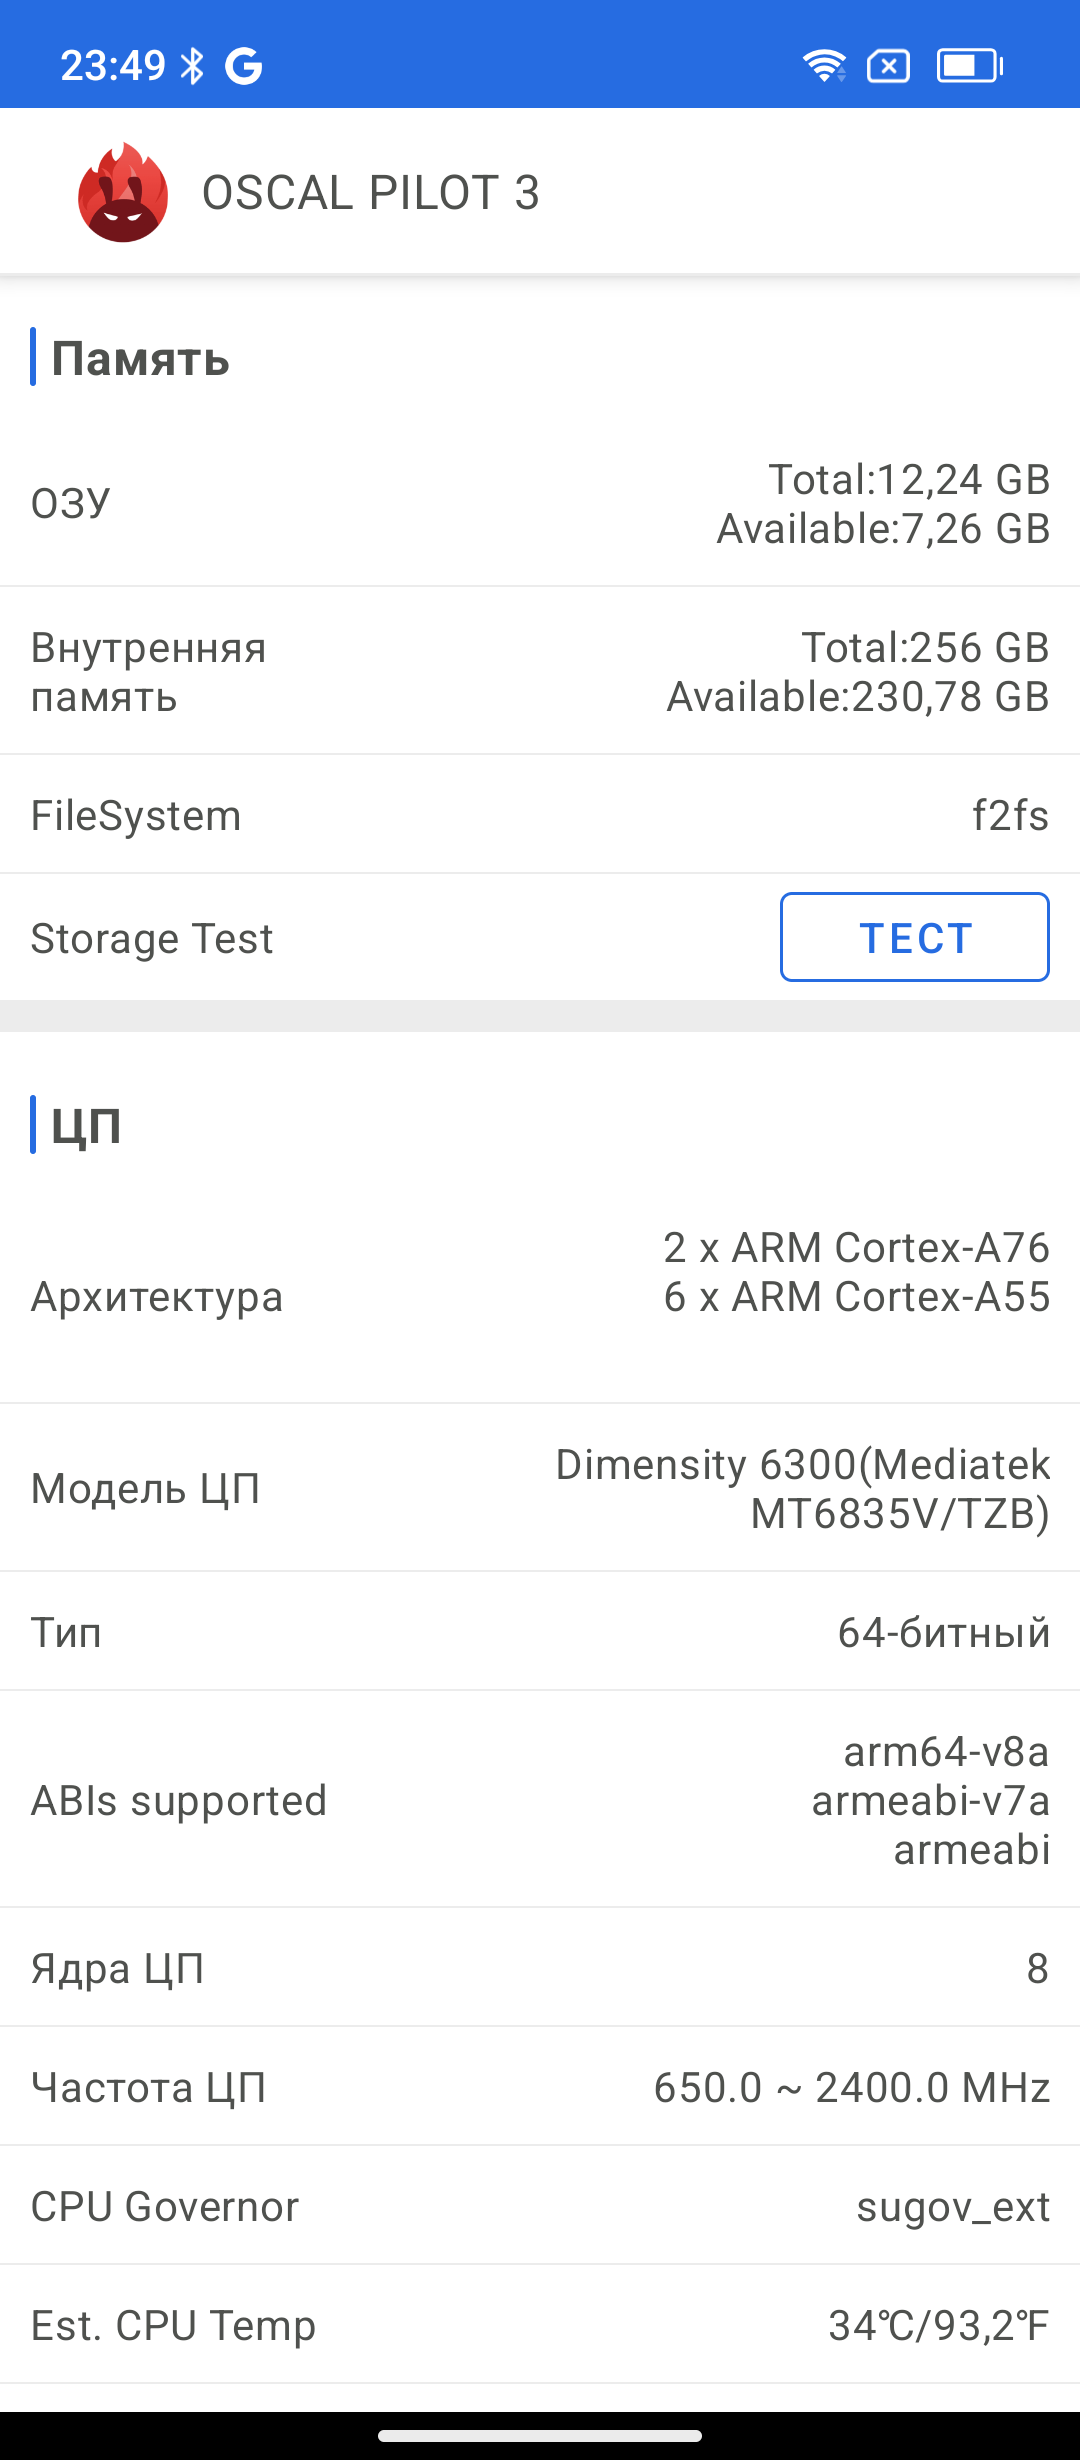Tap the Wi-Fi status icon
This screenshot has height=2460, width=1080.
point(824,66)
